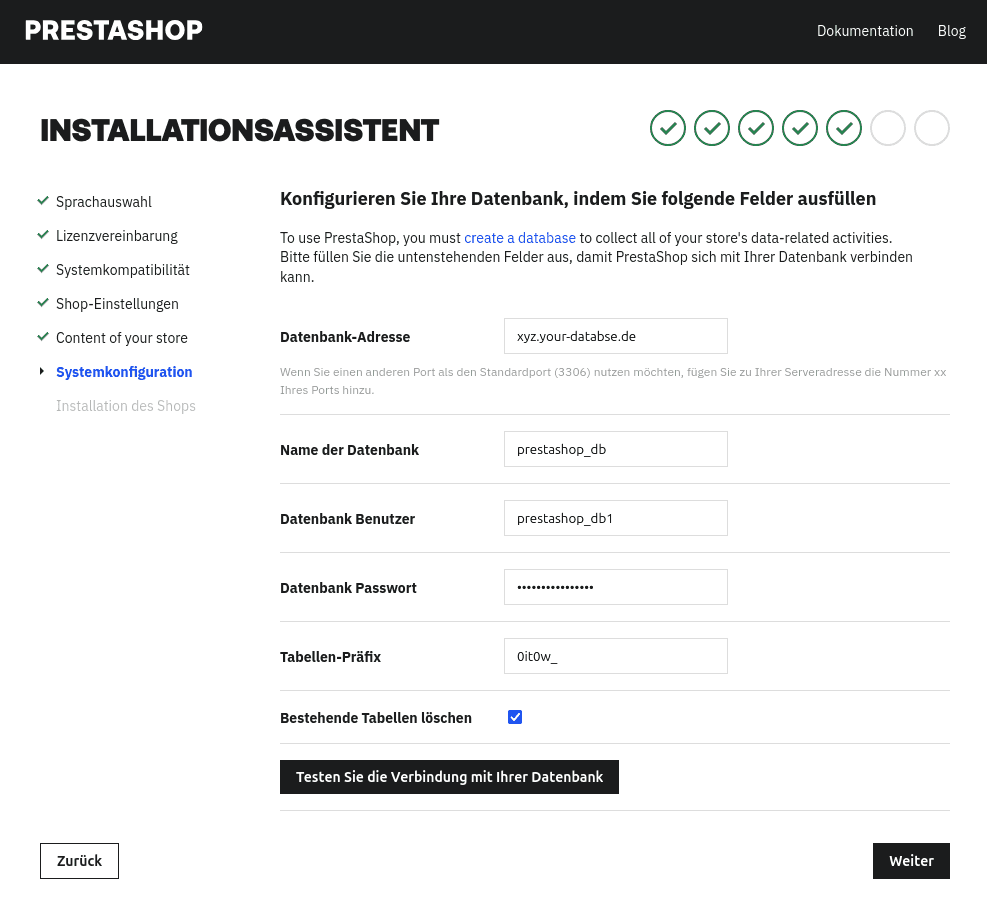Click the third completed step checkmark circle
The width and height of the screenshot is (987, 911).
point(756,128)
